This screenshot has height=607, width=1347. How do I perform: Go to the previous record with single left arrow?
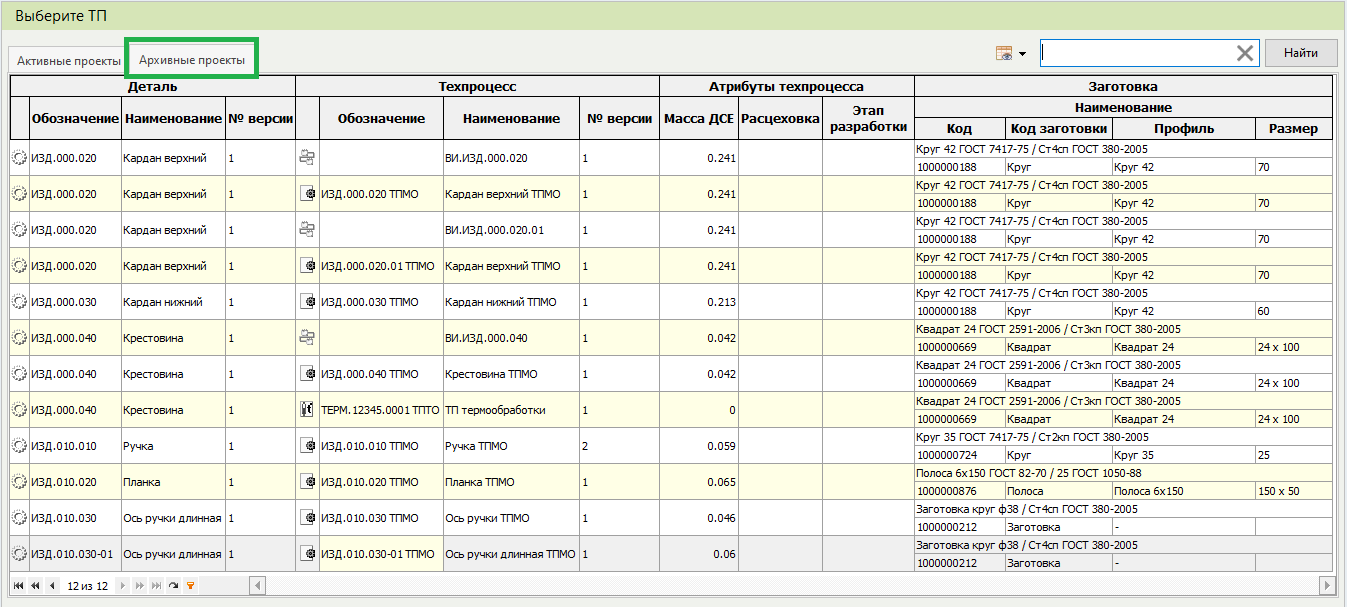tap(52, 586)
